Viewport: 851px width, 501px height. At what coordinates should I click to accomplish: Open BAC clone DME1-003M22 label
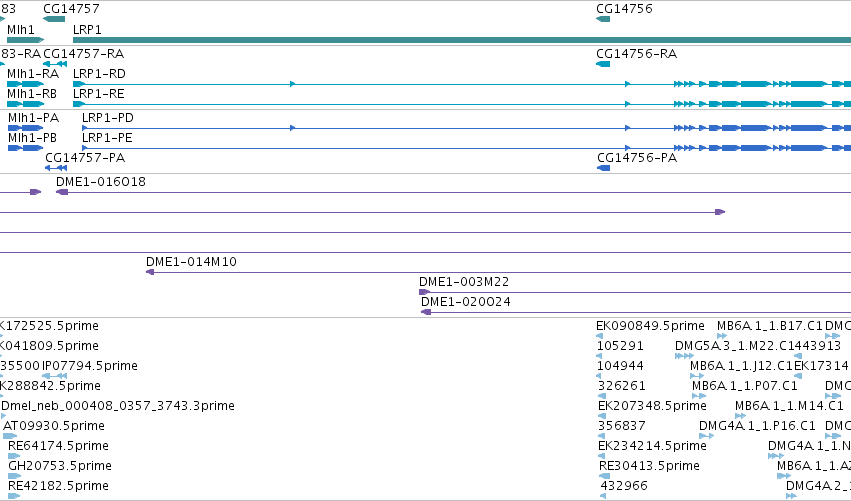464,282
